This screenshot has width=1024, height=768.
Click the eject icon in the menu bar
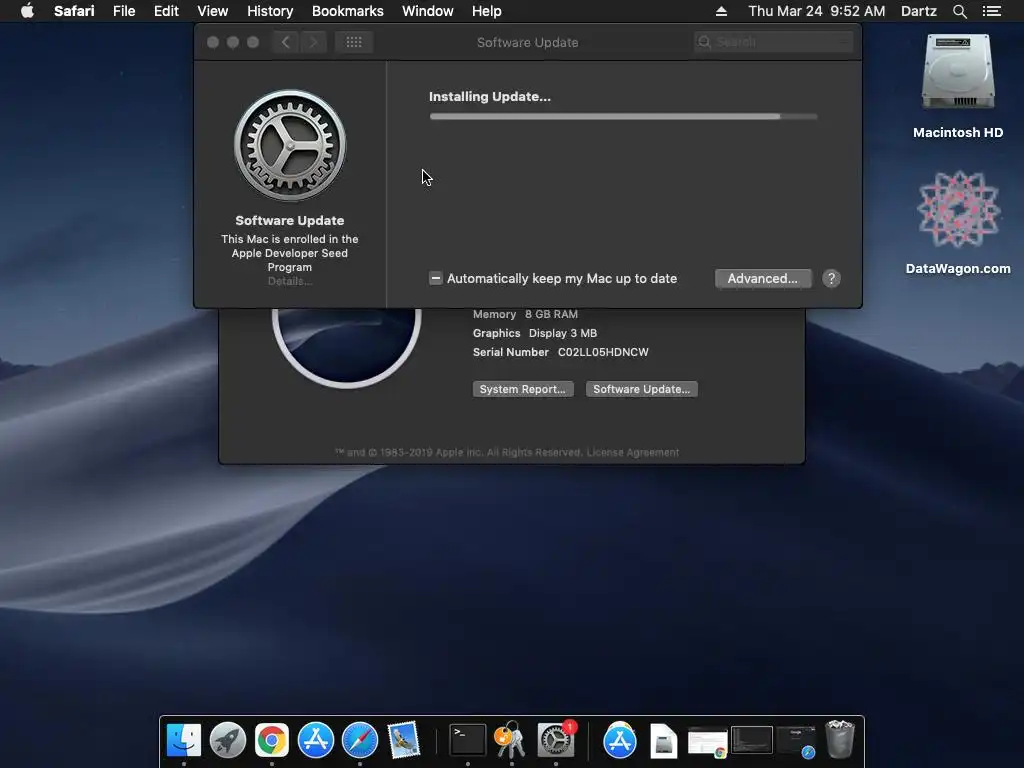point(721,11)
